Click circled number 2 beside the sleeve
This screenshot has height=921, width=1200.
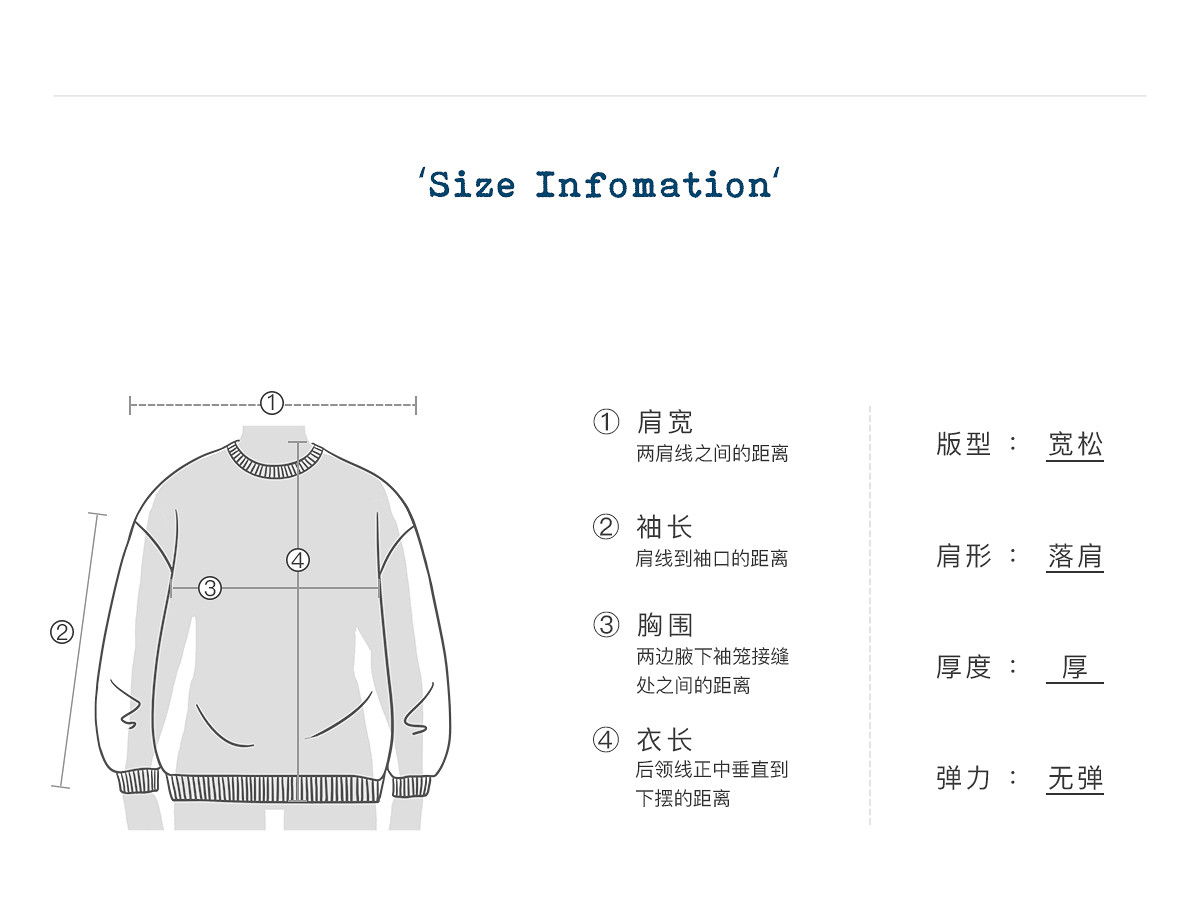point(62,632)
